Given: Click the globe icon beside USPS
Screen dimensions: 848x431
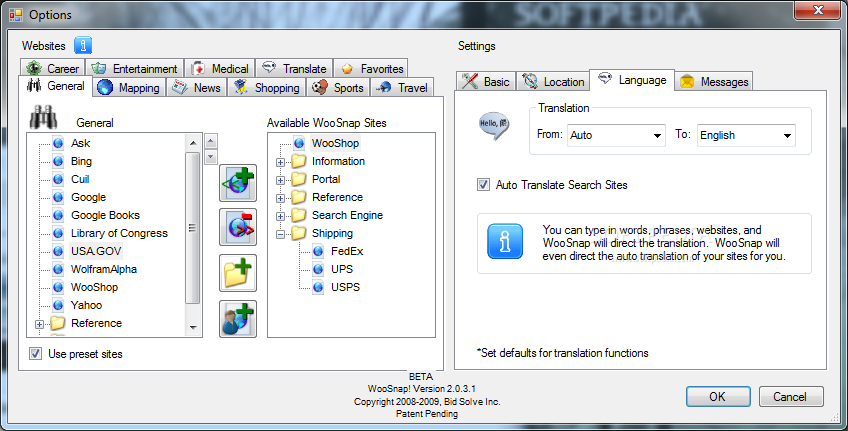Looking at the screenshot, I should click(x=319, y=287).
